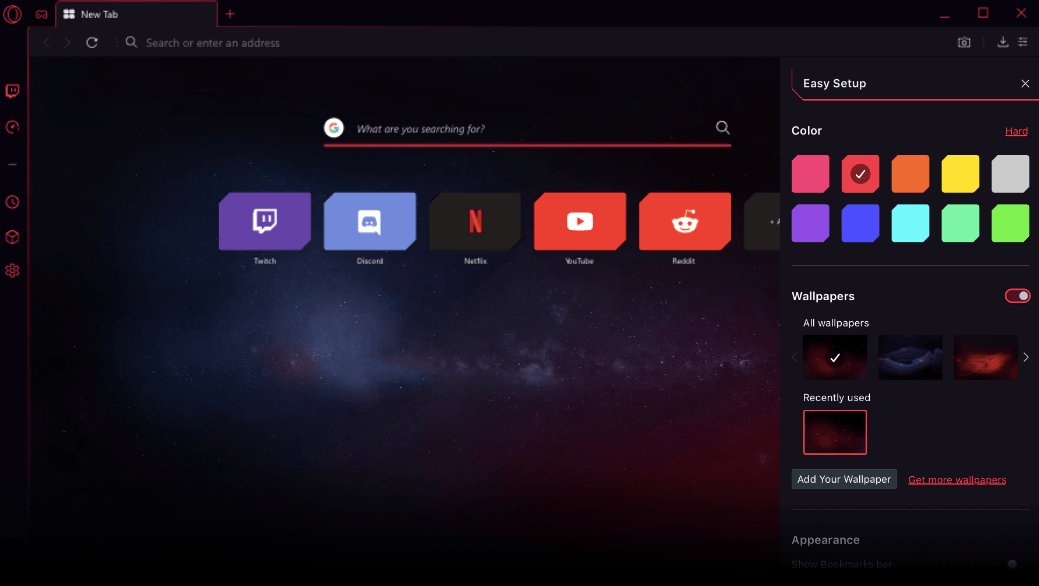Click the magnifier icon in the address bar
The image size is (1039, 586).
[131, 42]
